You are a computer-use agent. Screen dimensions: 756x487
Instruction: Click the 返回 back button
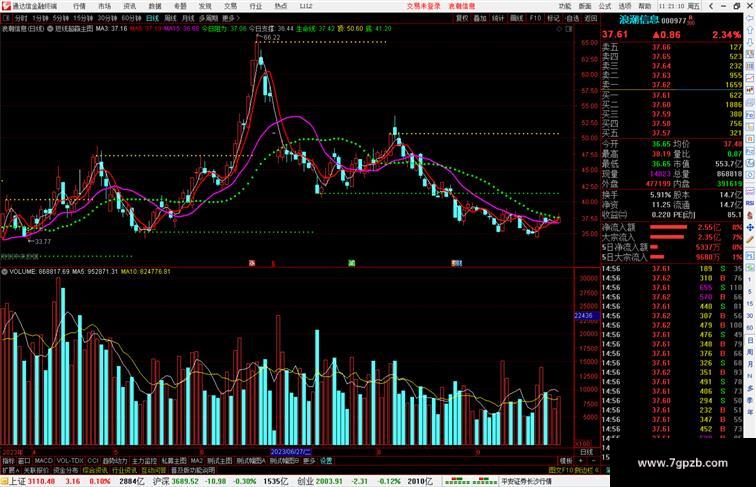(x=591, y=18)
